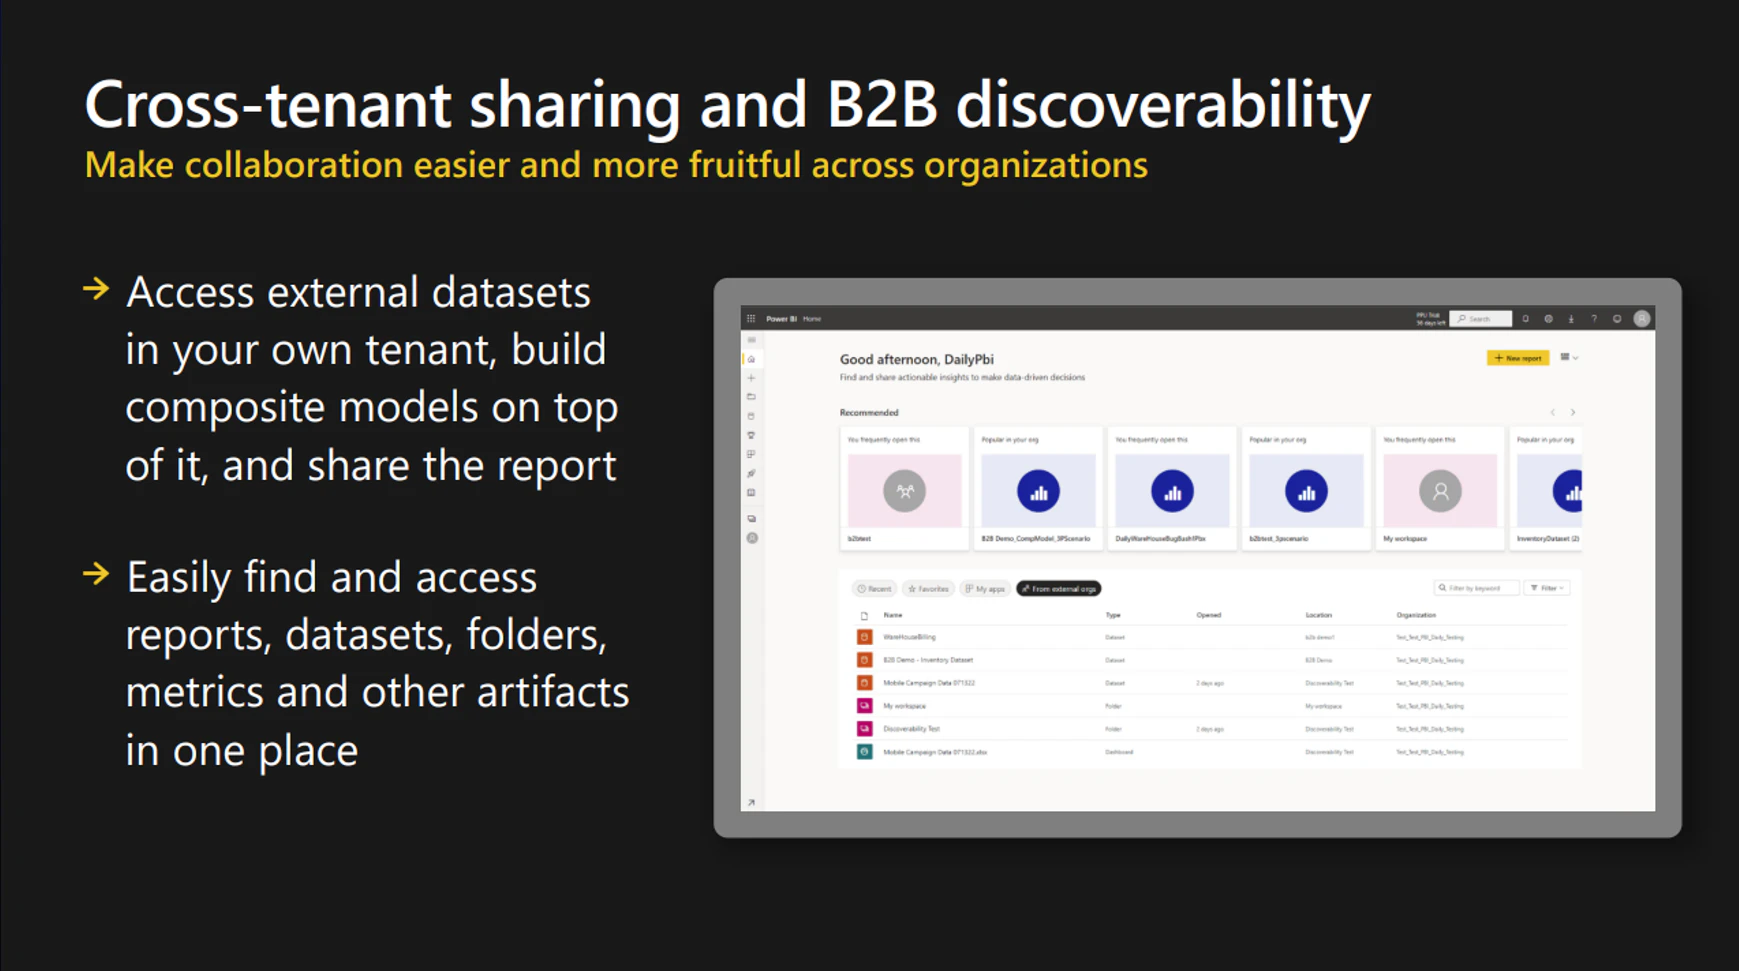Open the Workspaces icon in sidebar
Screen dimensions: 1739x971
click(751, 519)
